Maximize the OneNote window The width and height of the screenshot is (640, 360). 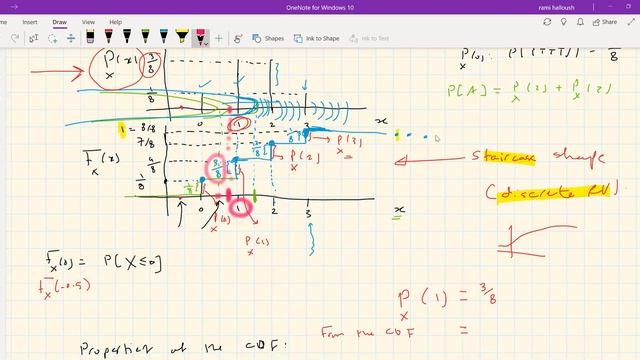(x=629, y=7)
